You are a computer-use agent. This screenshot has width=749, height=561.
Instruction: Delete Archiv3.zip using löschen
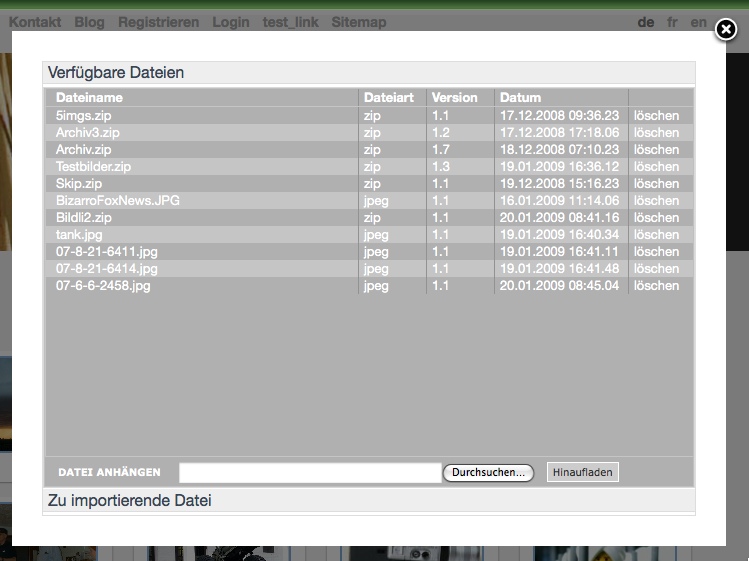[x=656, y=133]
